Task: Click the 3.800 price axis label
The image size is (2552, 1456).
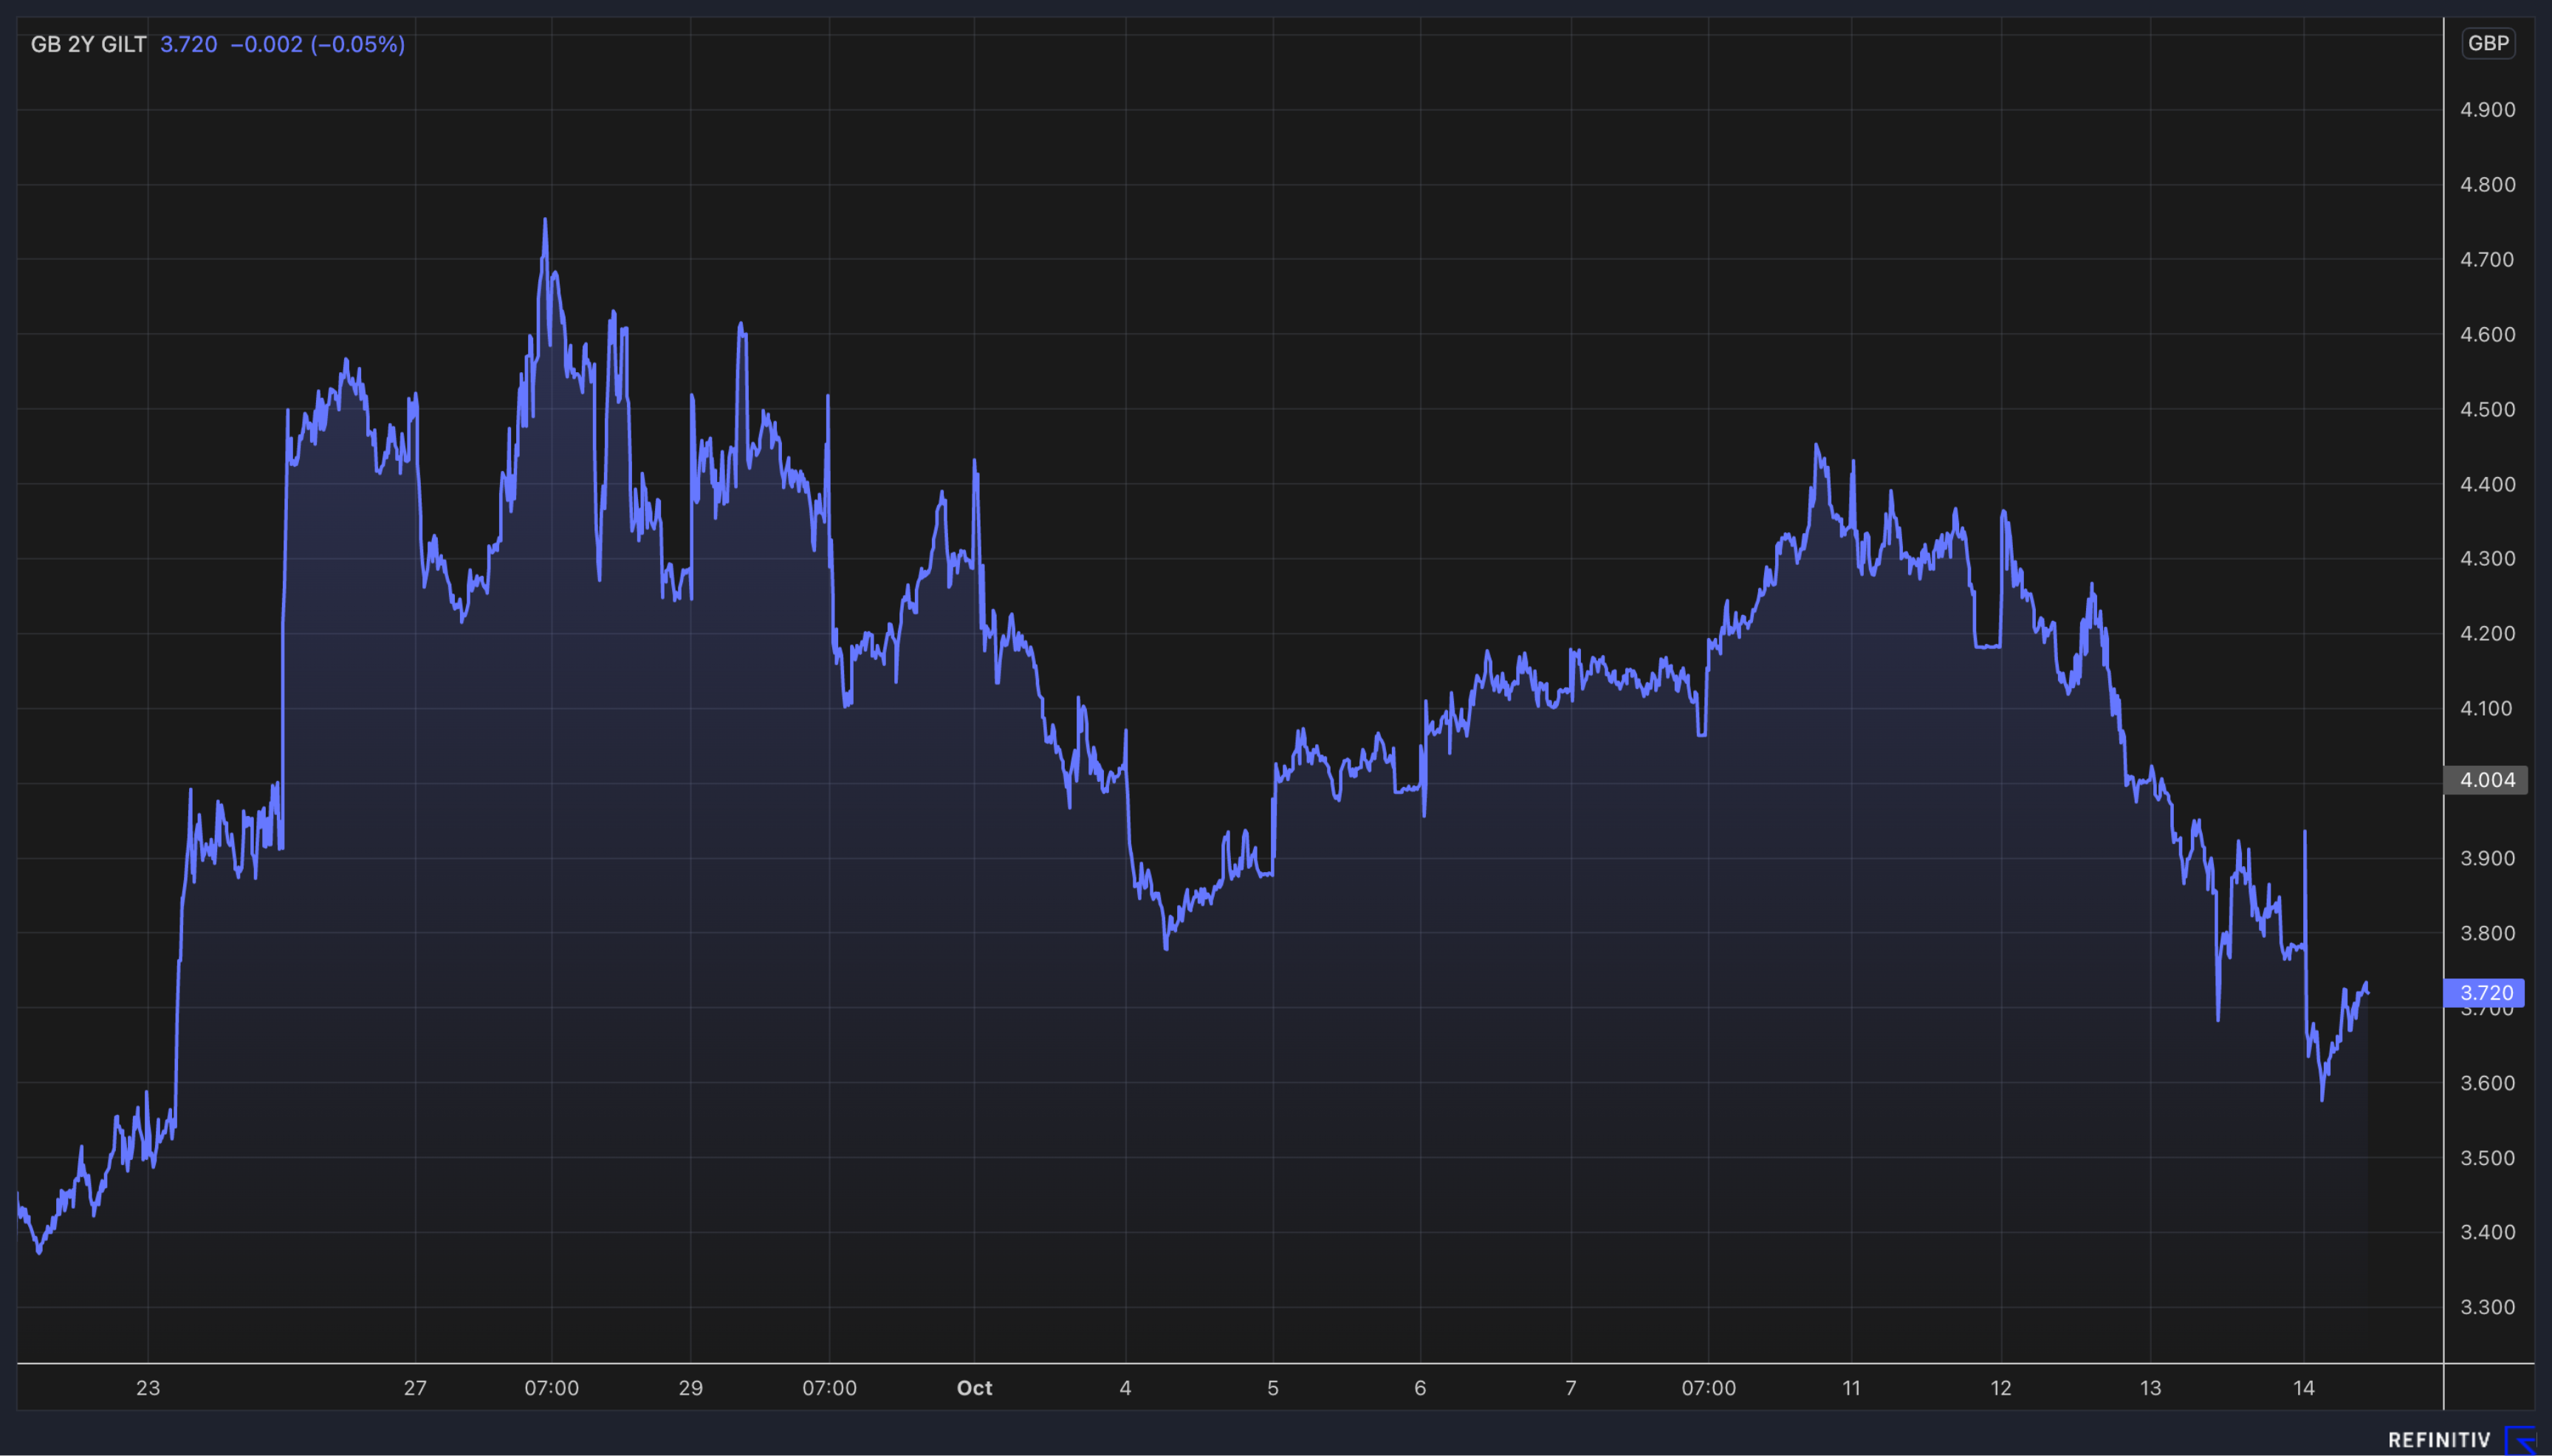Action: [2488, 934]
